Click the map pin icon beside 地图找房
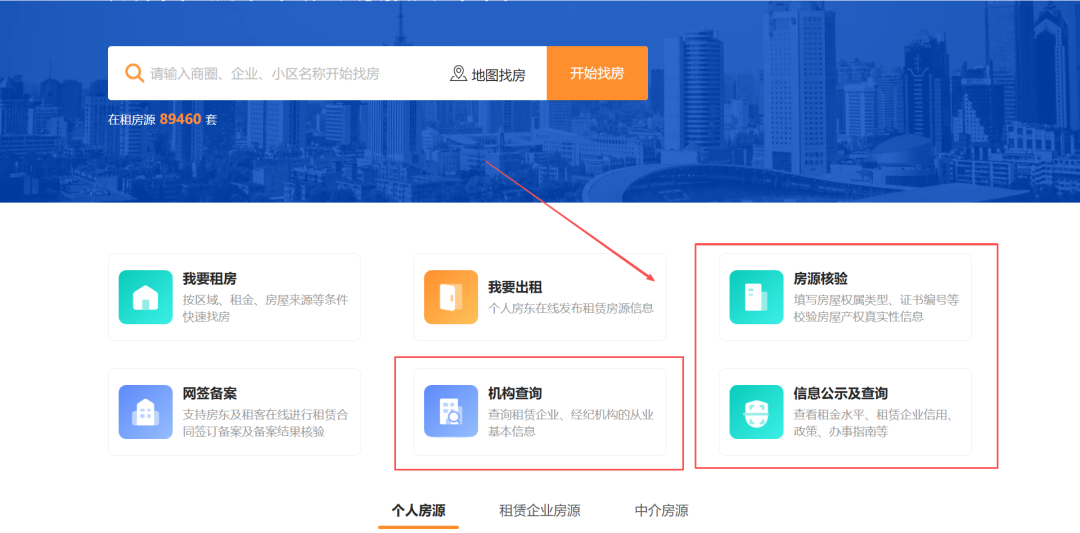The height and width of the screenshot is (533, 1080). [x=458, y=74]
